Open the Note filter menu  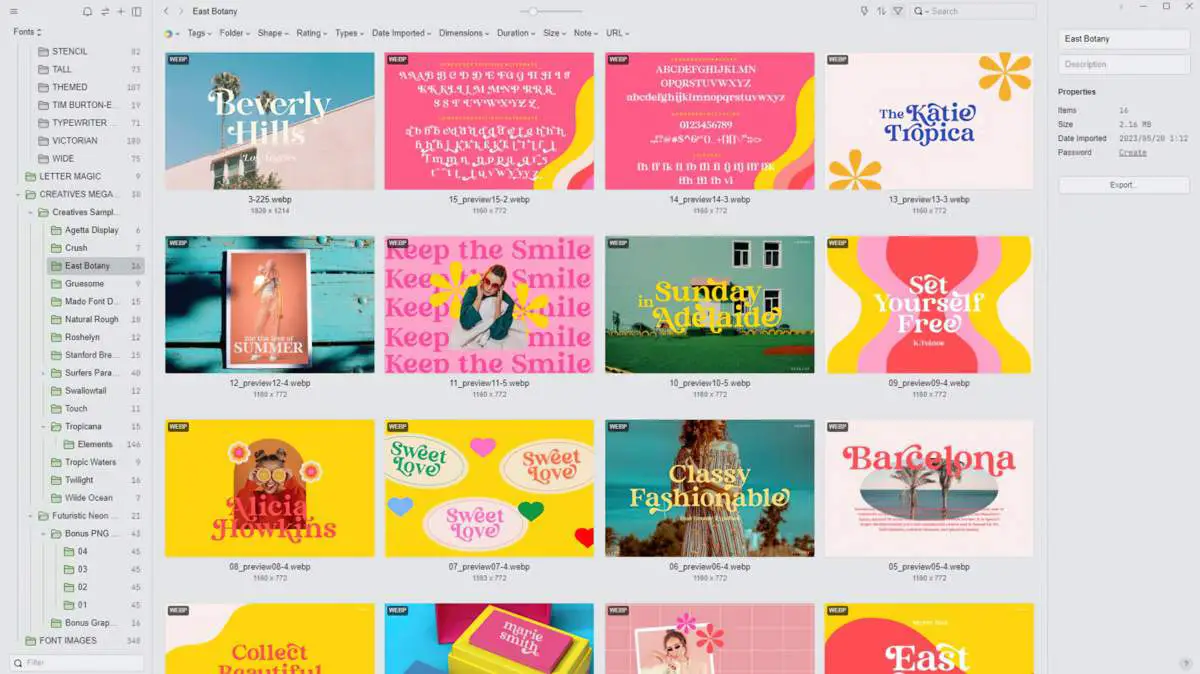click(x=586, y=33)
